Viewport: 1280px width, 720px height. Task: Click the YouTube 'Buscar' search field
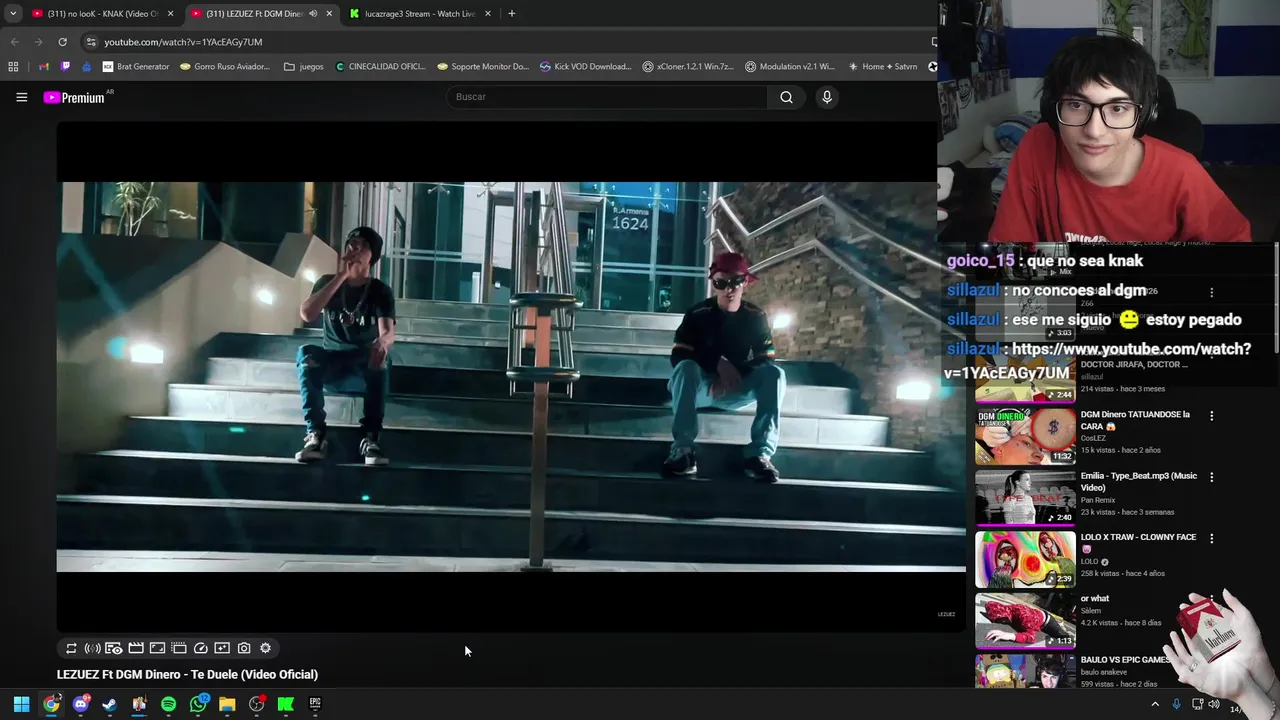click(x=606, y=97)
